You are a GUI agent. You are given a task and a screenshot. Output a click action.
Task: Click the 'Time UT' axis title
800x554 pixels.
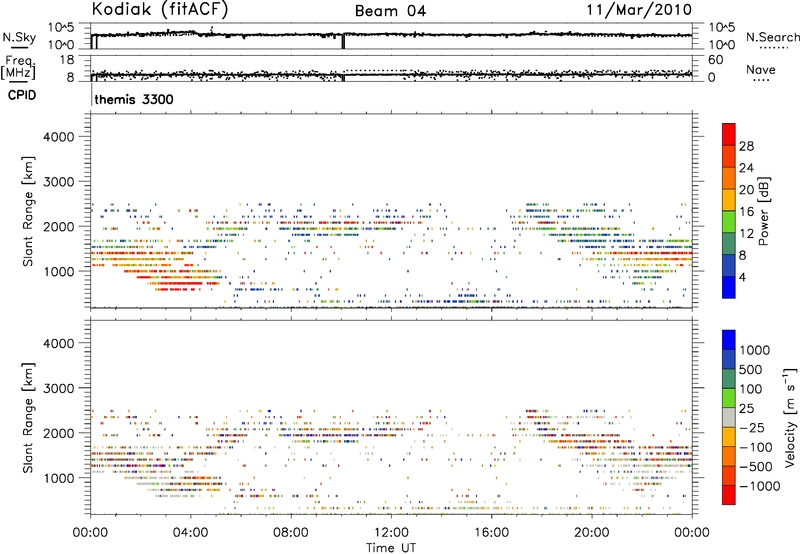tap(391, 548)
